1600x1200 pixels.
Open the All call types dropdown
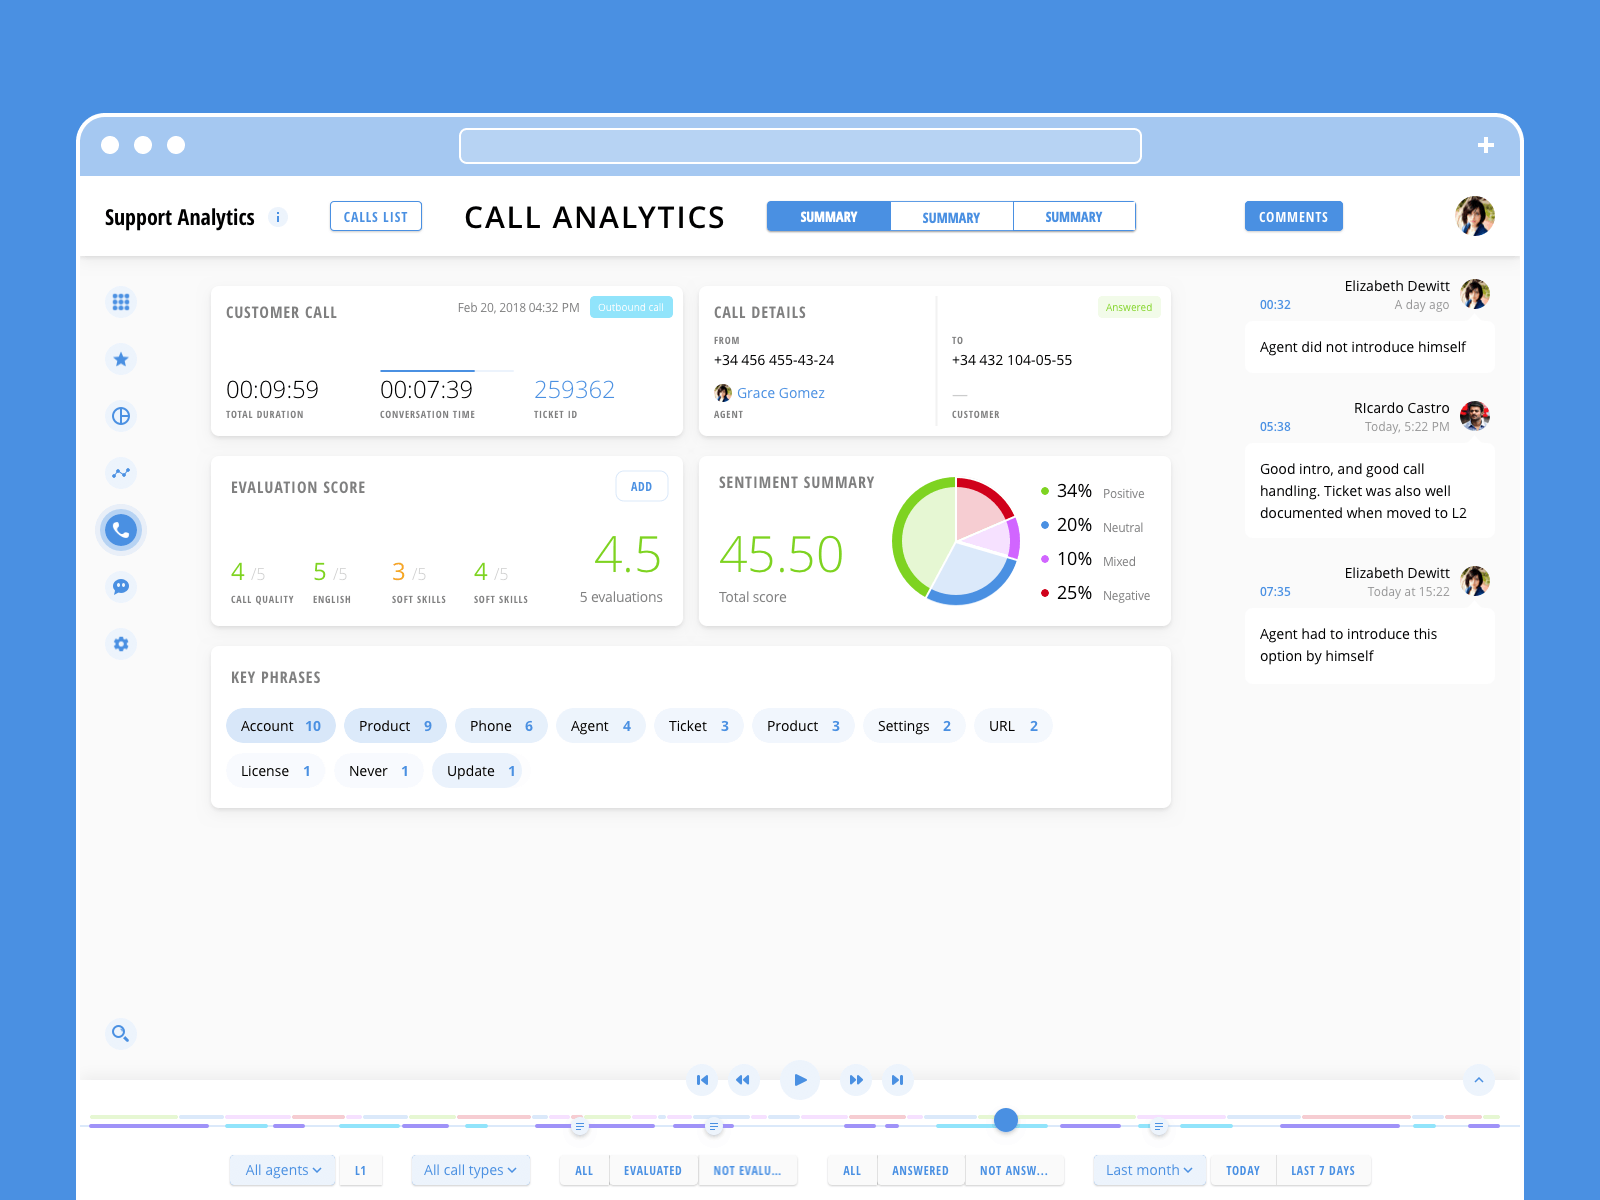tap(470, 1170)
